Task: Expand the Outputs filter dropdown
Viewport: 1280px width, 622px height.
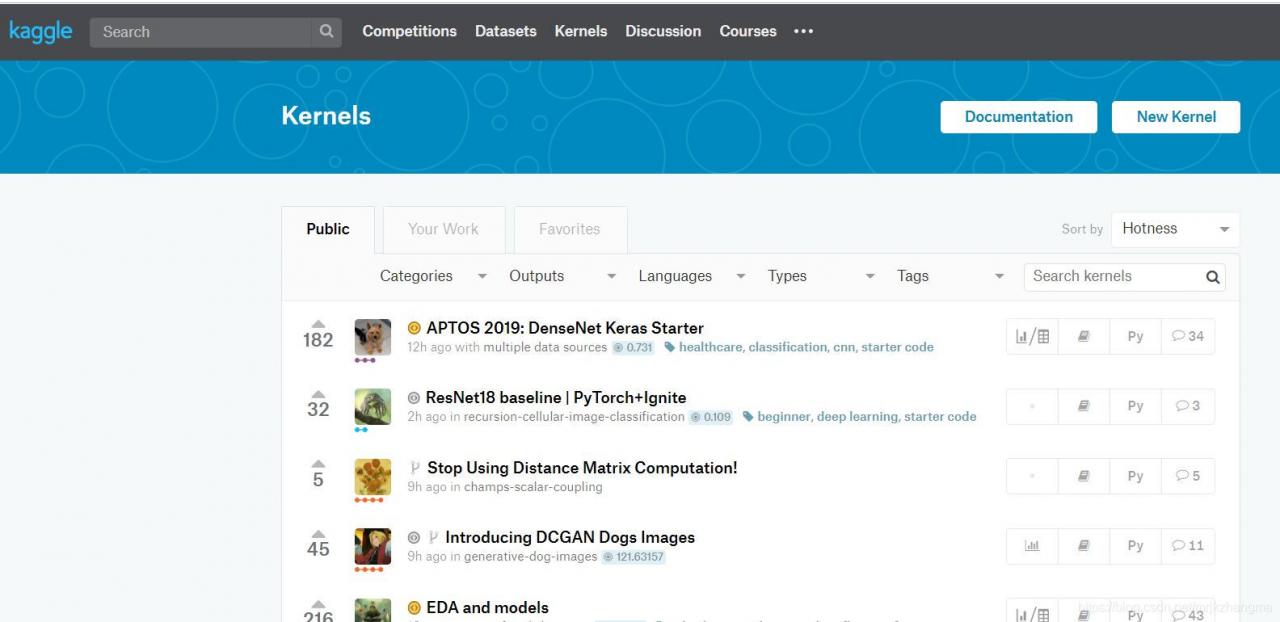Action: [x=562, y=276]
